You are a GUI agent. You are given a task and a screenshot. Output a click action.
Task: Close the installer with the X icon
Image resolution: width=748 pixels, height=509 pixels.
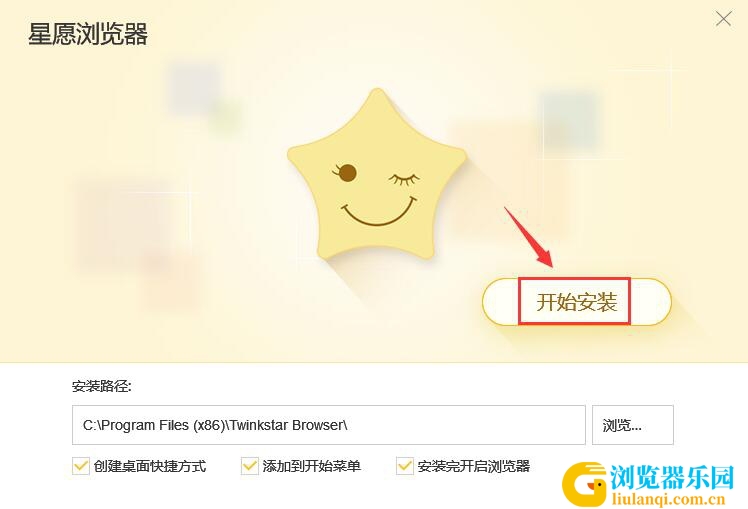(724, 19)
